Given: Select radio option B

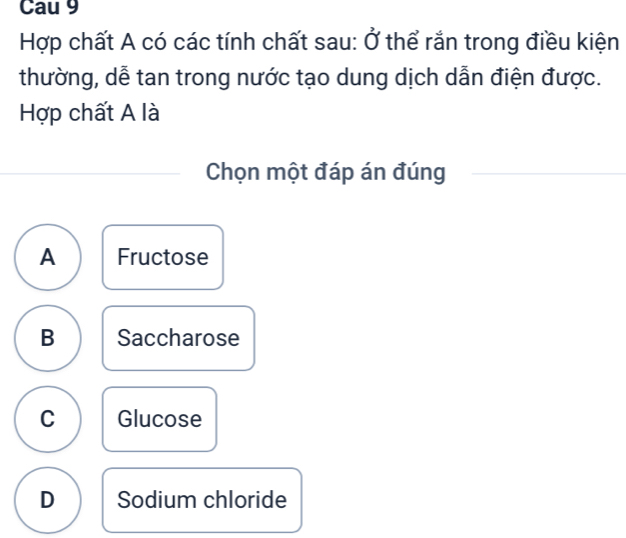Looking at the screenshot, I should (47, 338).
